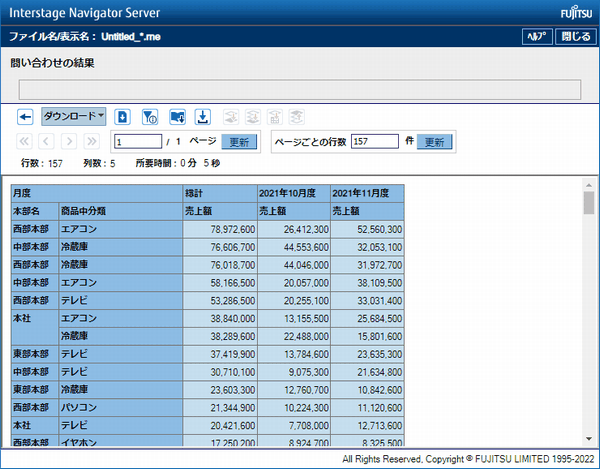600x469 pixels.
Task: Click the first grayed layer icon
Action: click(x=231, y=117)
